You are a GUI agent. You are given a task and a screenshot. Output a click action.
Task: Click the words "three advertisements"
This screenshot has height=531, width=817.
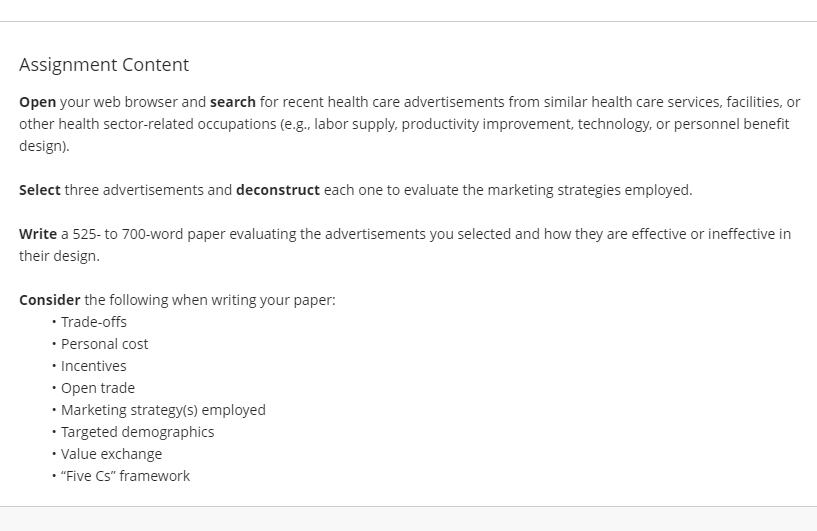tap(134, 190)
